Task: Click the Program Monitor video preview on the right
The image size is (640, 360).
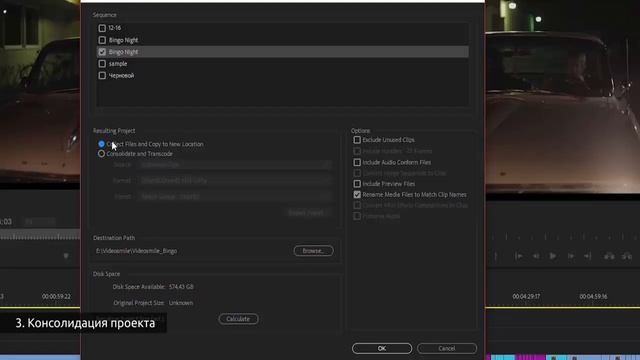Action: coord(562,98)
